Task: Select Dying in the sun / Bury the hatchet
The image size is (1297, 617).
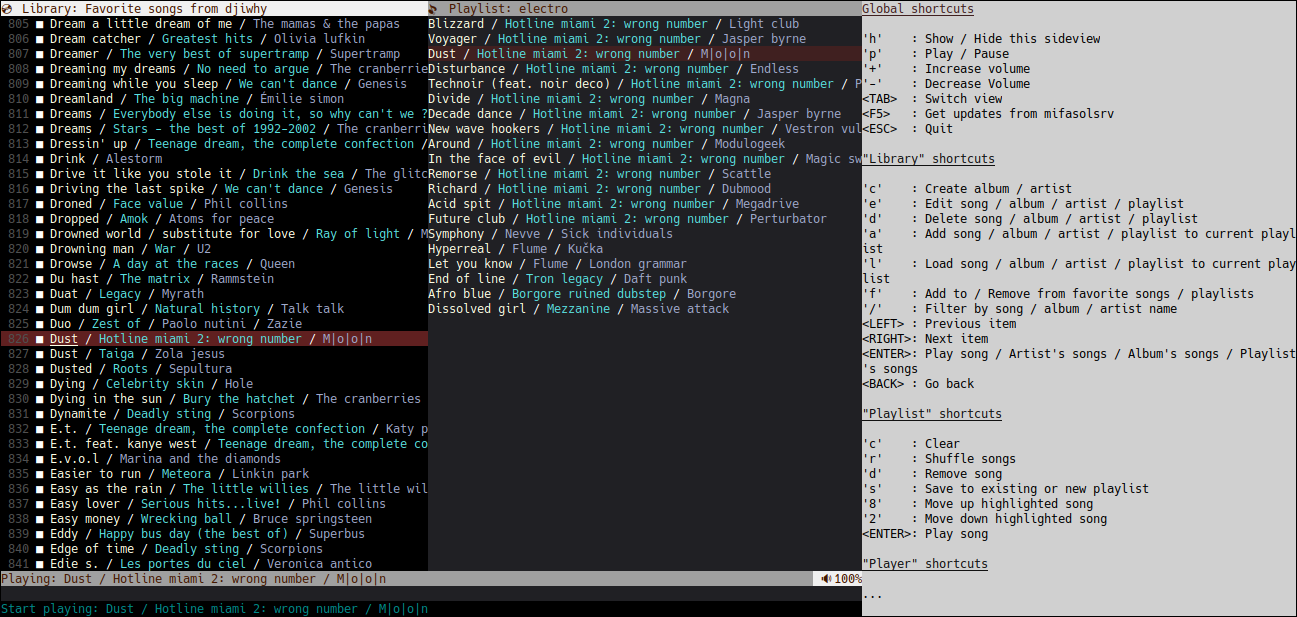Action: [x=214, y=399]
